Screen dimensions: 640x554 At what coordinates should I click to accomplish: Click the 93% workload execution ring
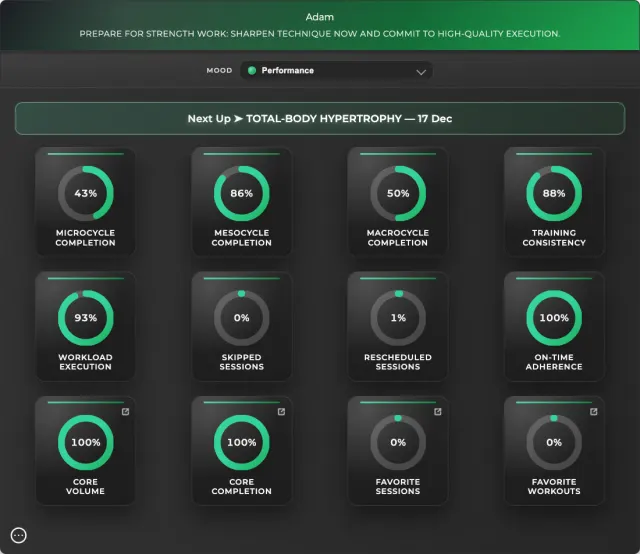pos(86,318)
